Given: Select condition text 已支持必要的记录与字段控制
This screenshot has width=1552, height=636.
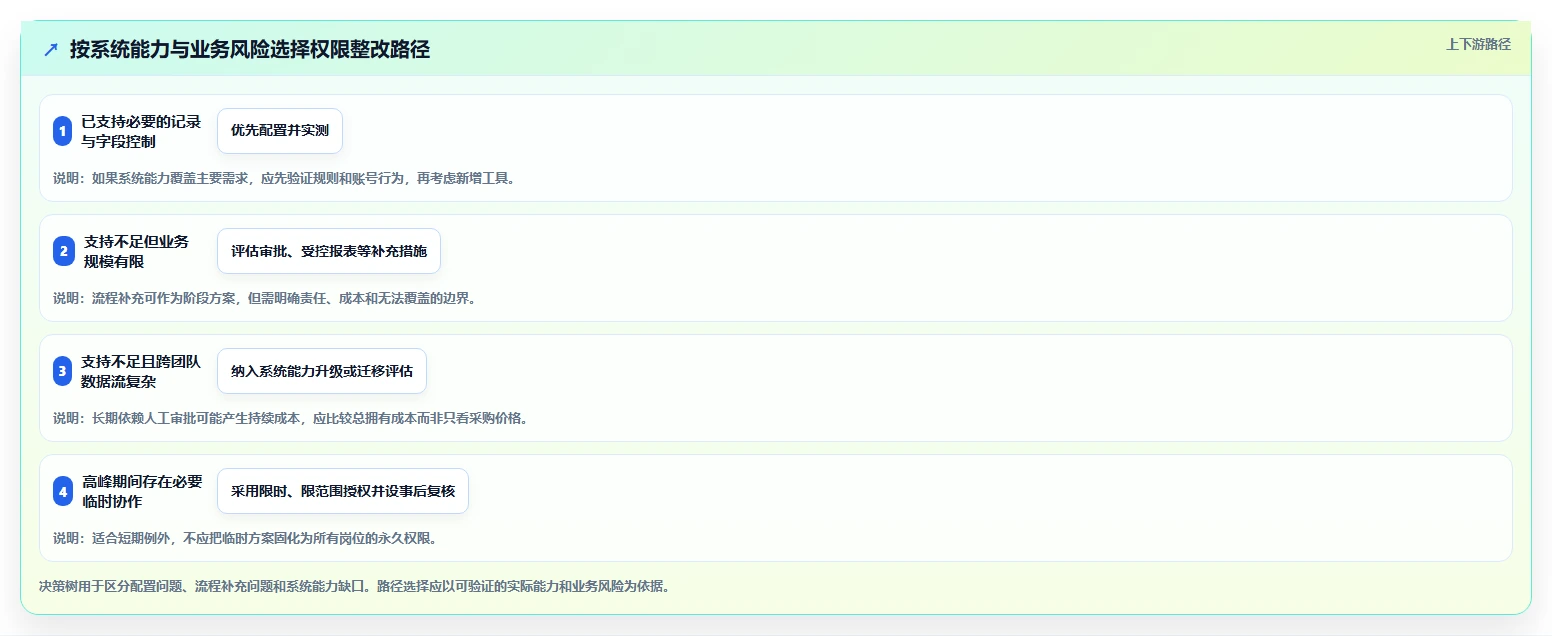Looking at the screenshot, I should (x=141, y=131).
